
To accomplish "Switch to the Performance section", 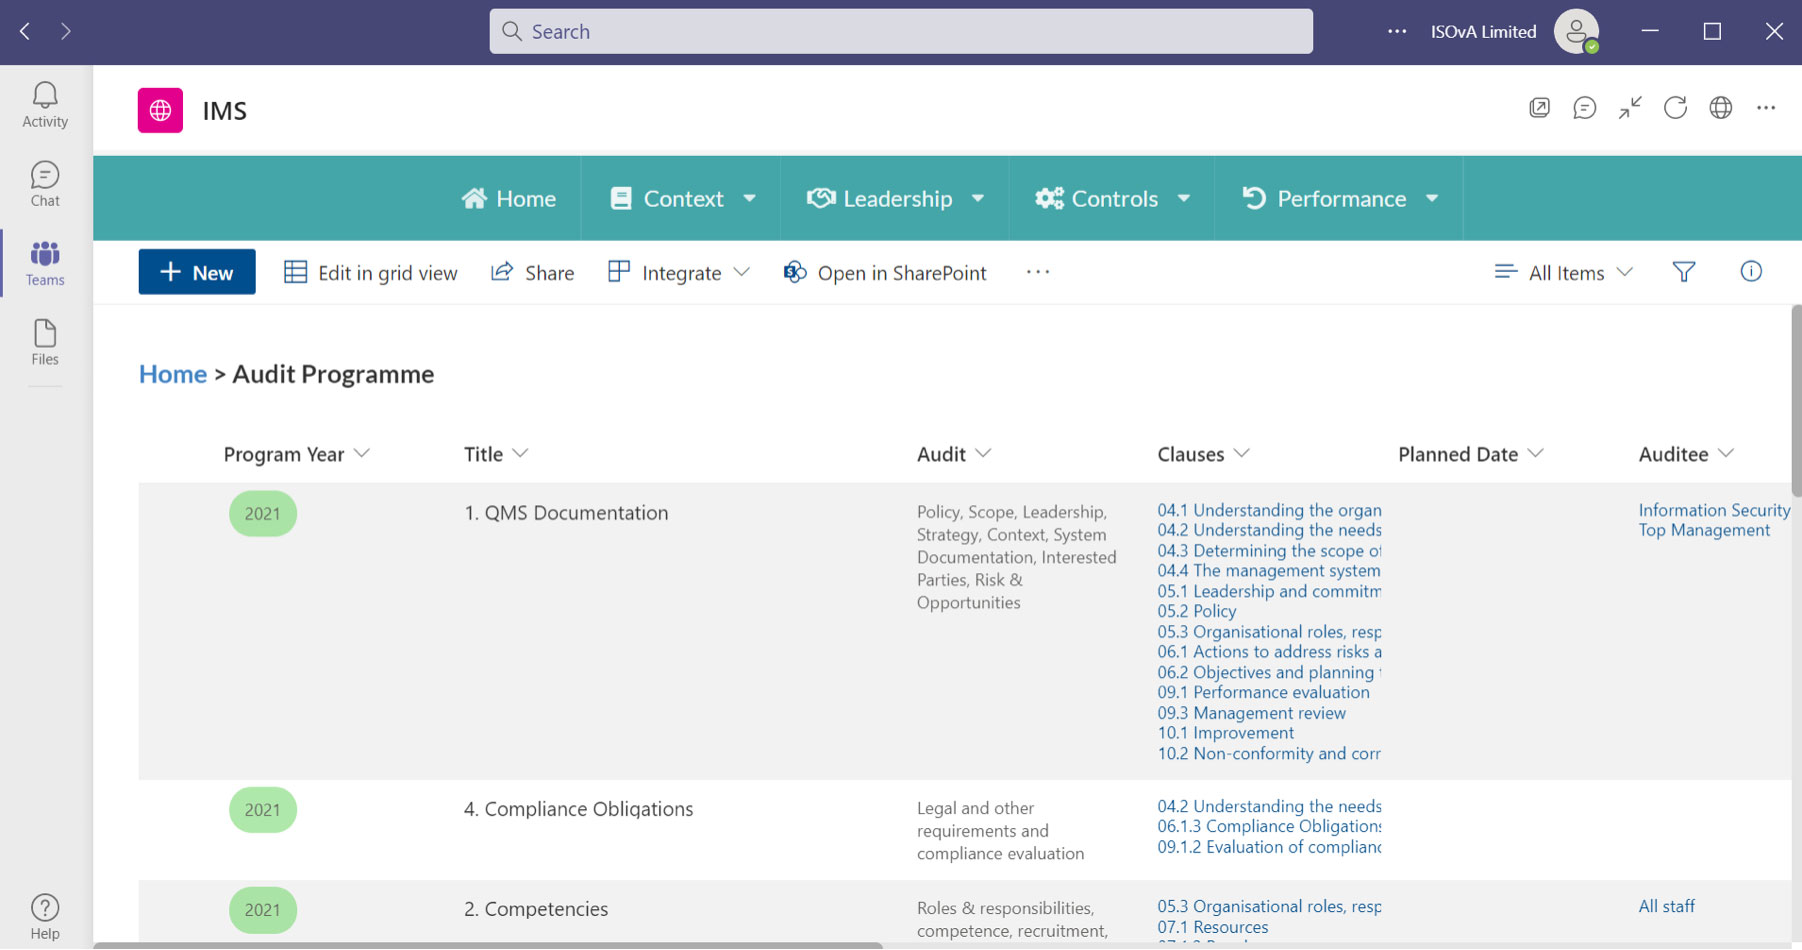I will [x=1340, y=198].
